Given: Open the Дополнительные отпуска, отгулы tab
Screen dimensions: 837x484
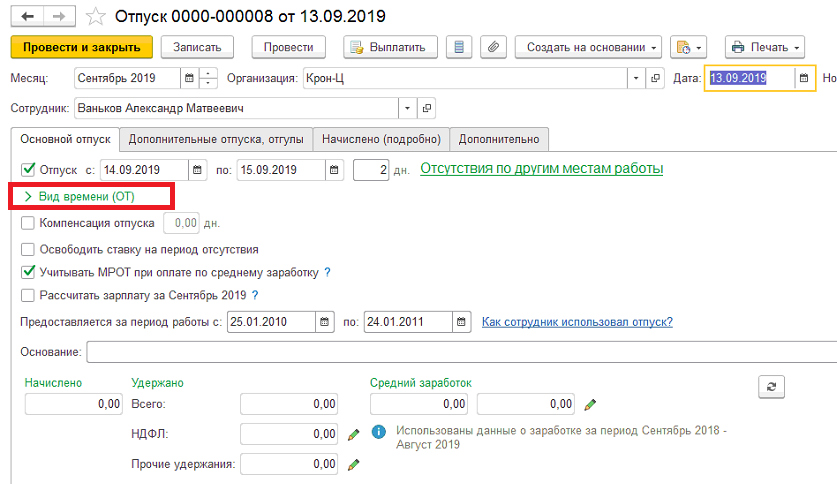Looking at the screenshot, I should pyautogui.click(x=216, y=139).
